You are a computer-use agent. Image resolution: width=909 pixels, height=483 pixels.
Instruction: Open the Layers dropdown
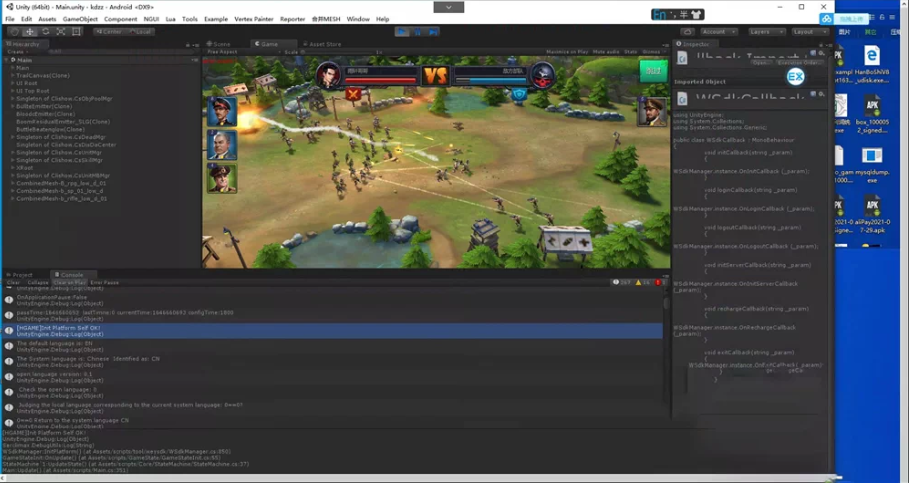tap(766, 32)
